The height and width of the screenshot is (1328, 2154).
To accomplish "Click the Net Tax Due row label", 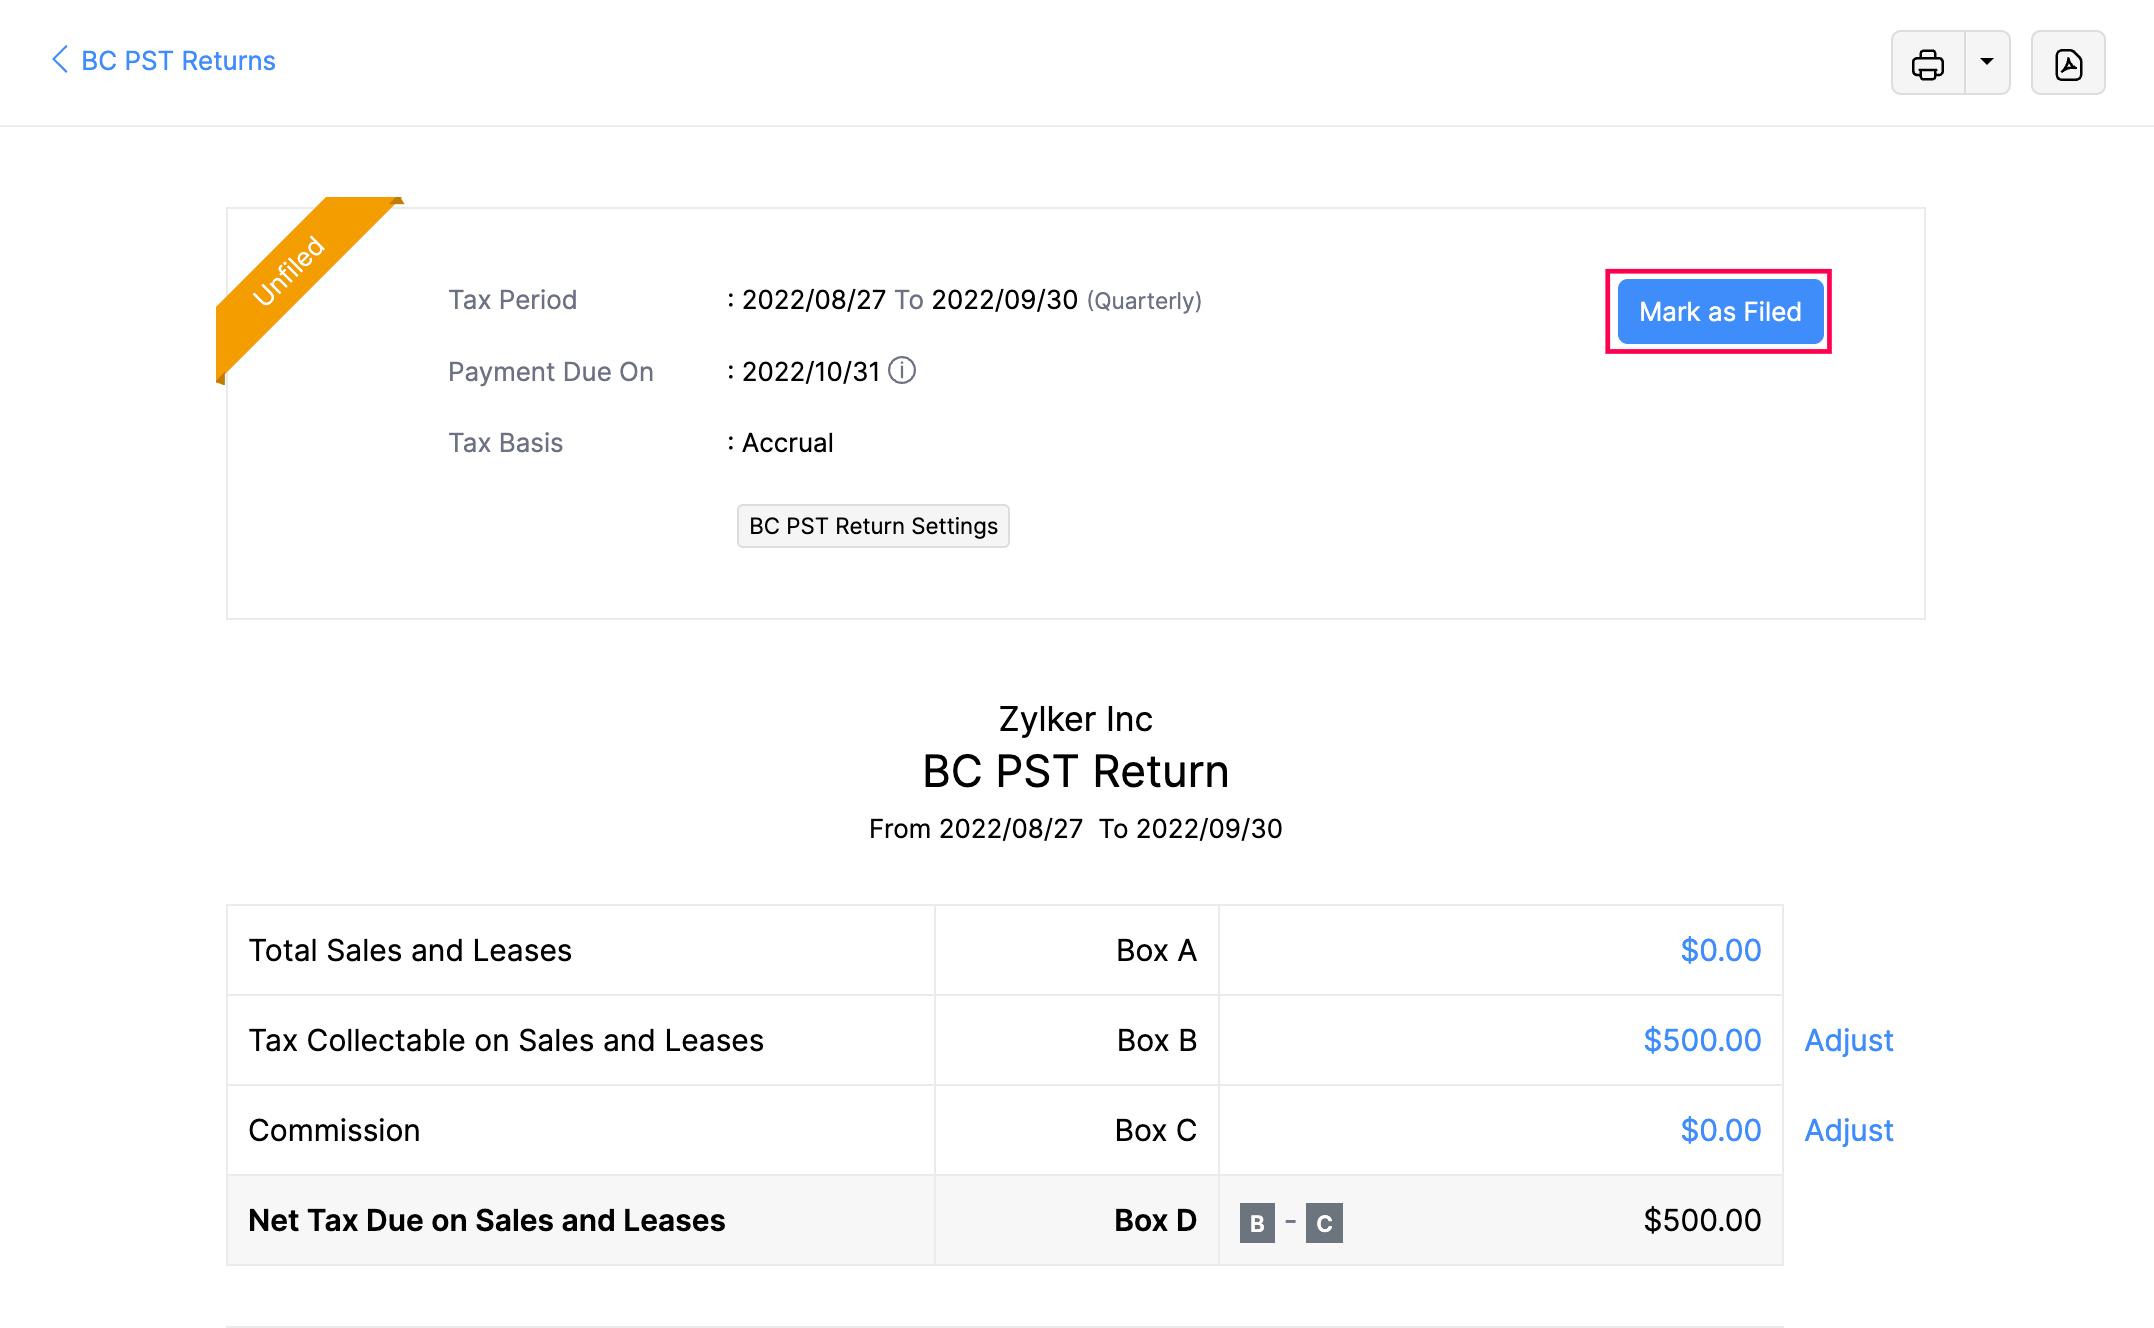I will click(486, 1220).
